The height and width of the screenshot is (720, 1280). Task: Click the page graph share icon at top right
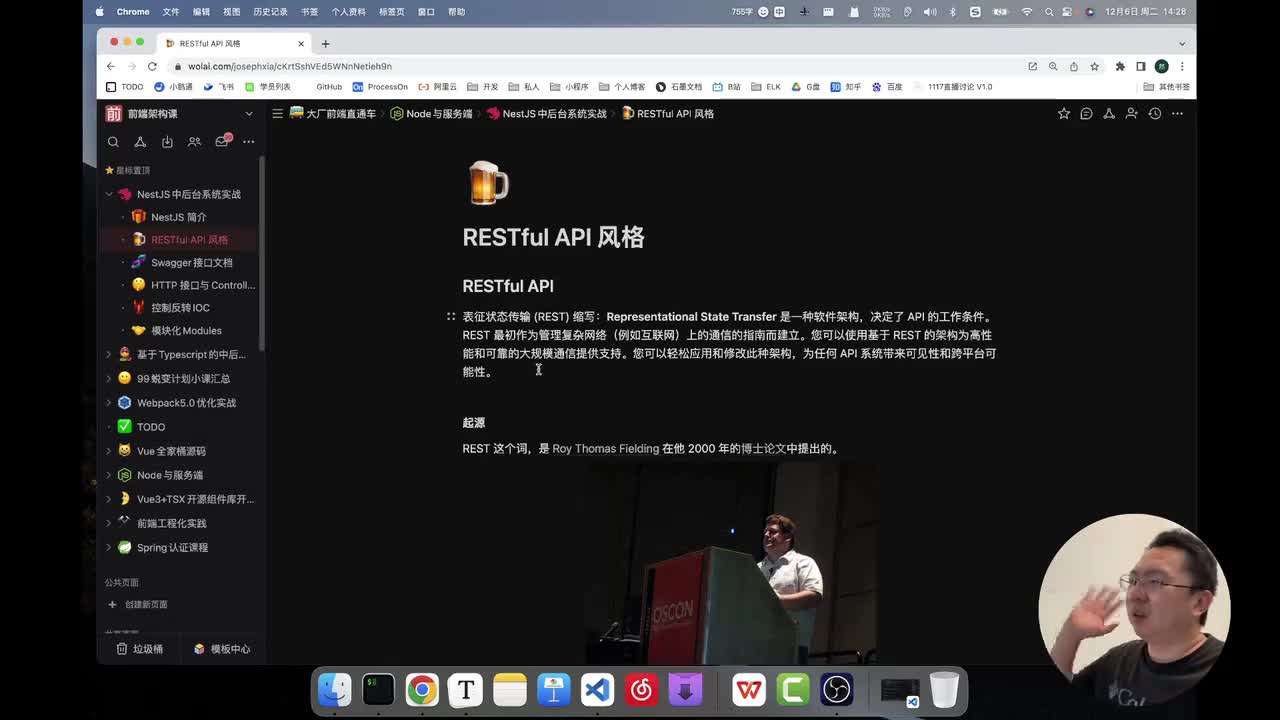point(1109,114)
